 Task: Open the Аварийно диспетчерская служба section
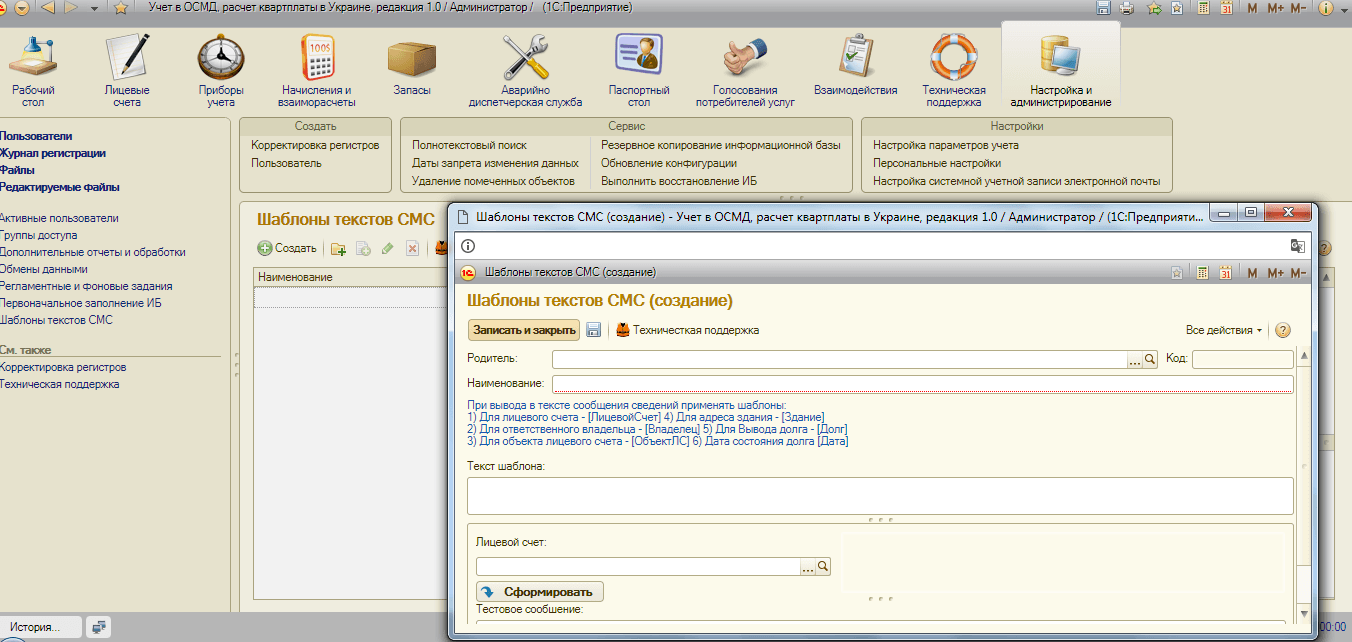(525, 69)
